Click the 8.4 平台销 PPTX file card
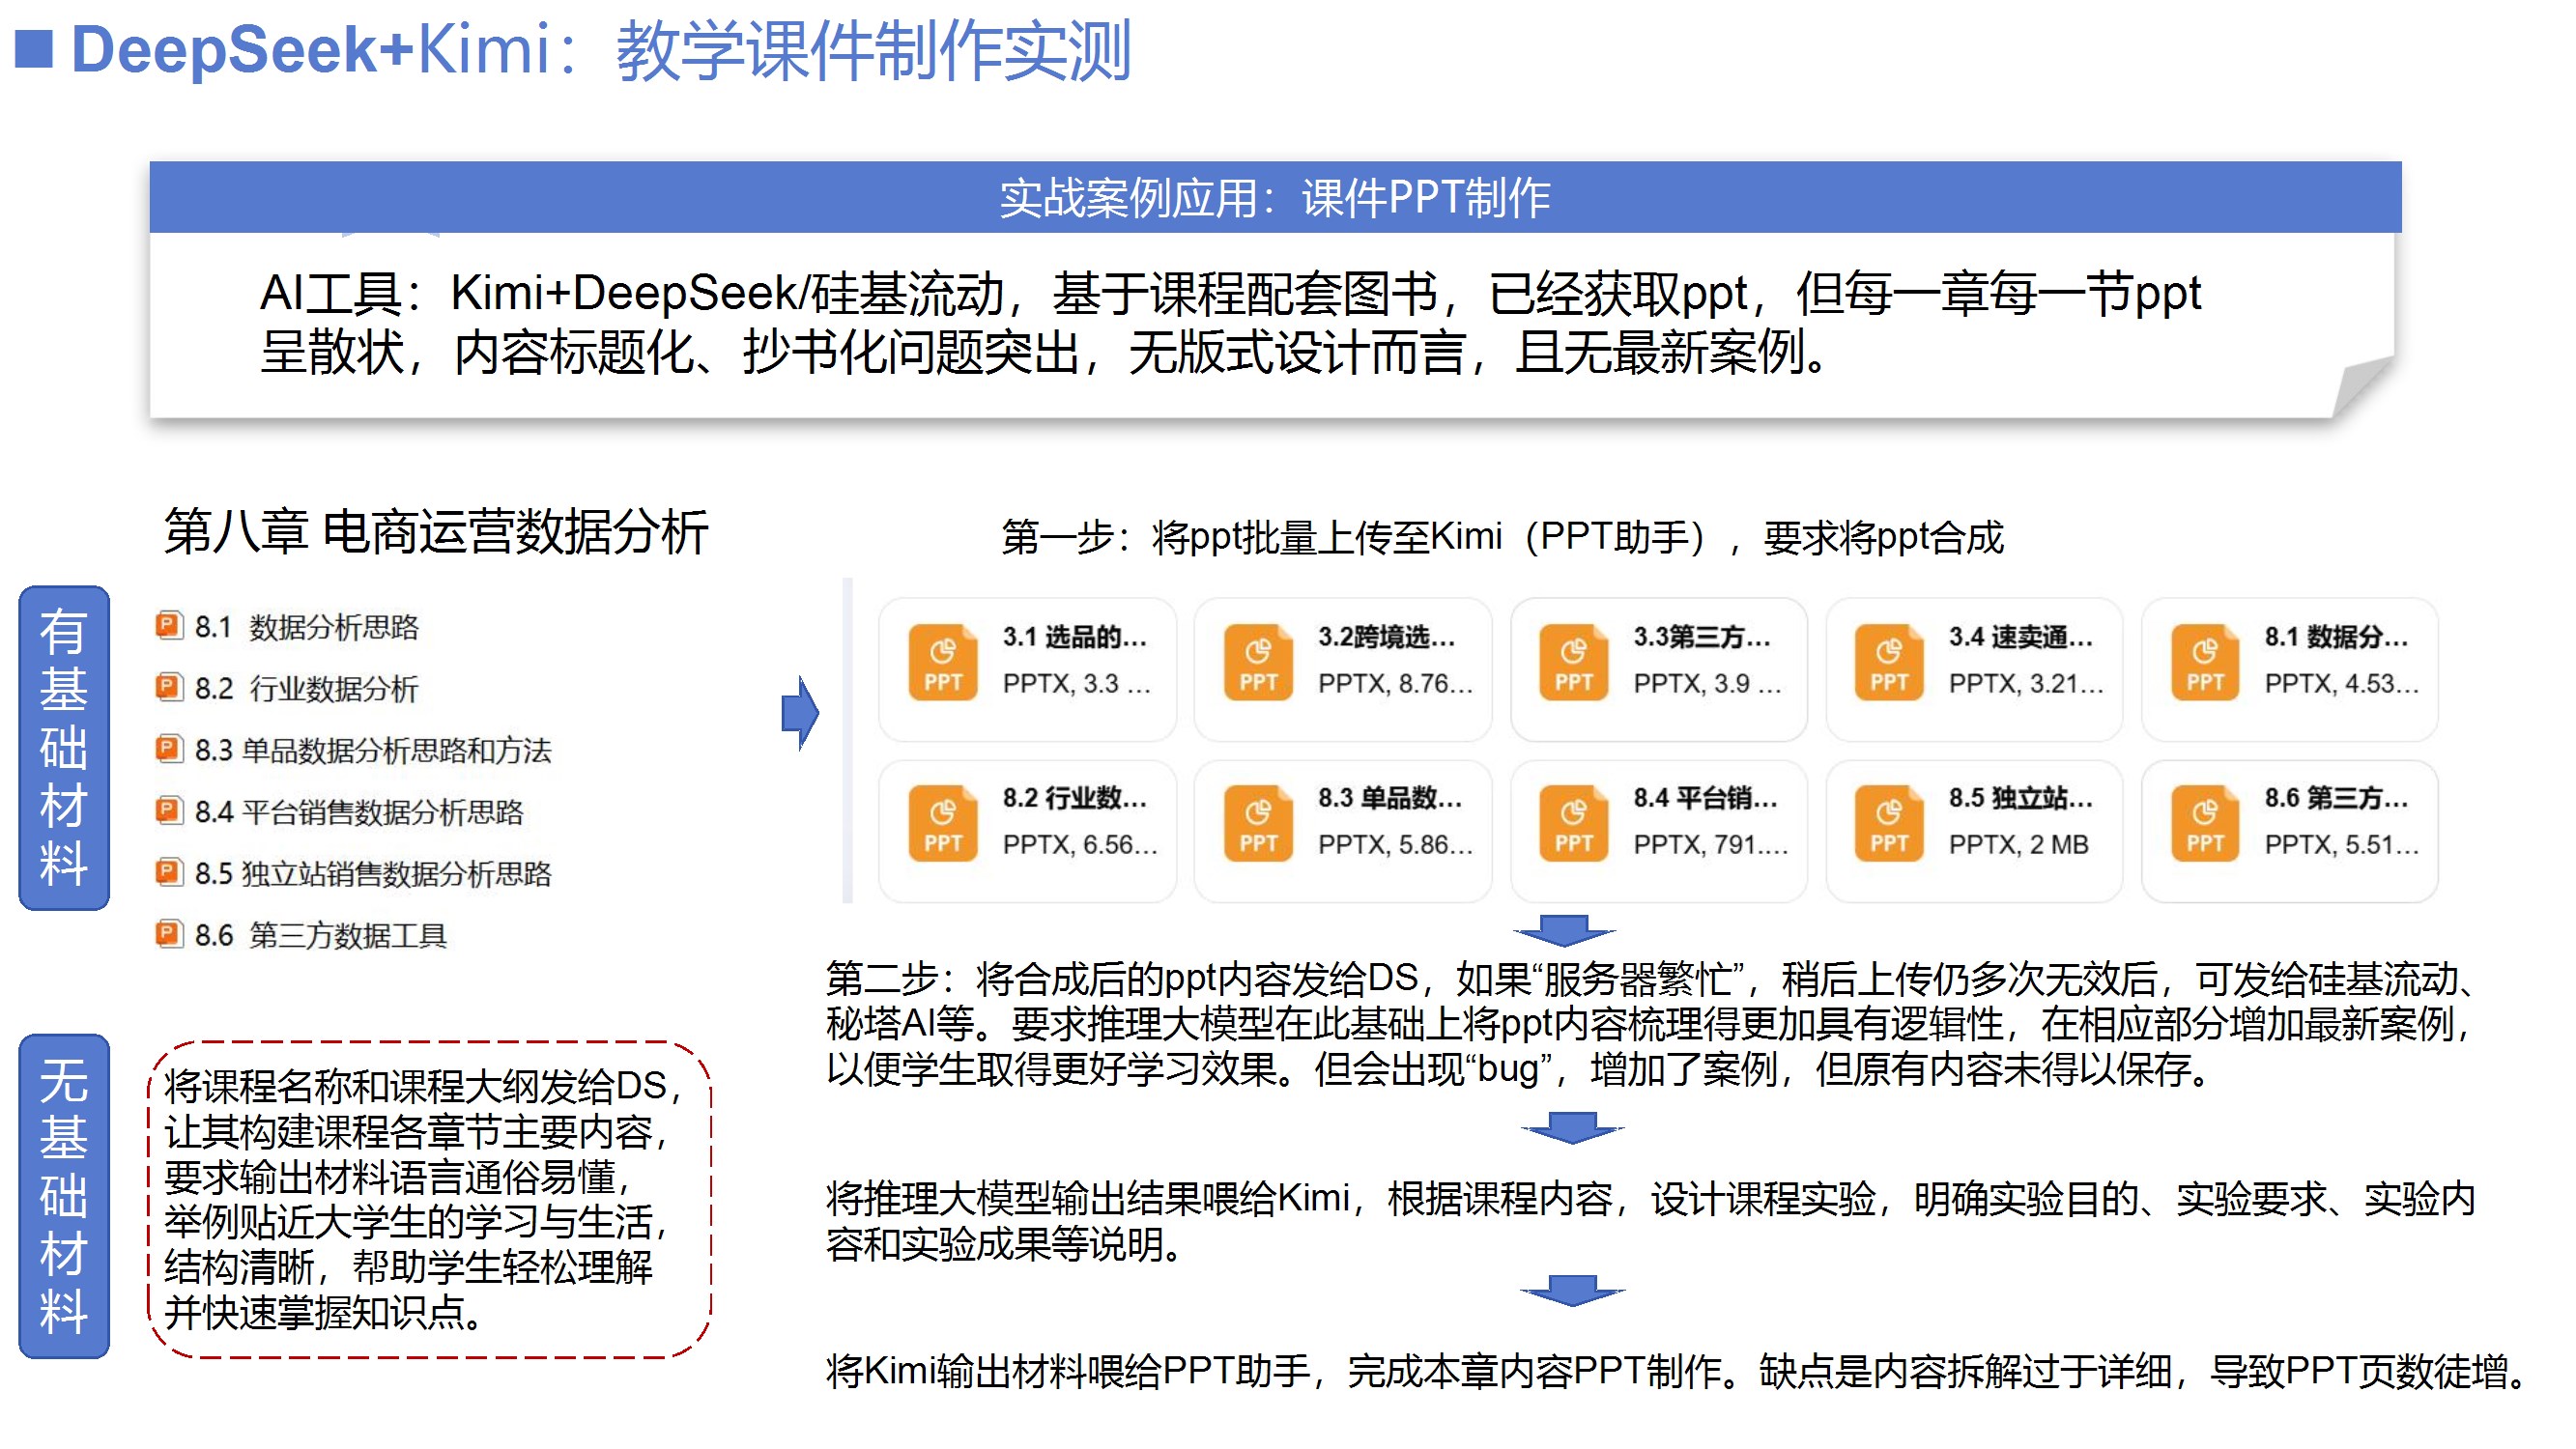This screenshot has width=2576, height=1449. 1658,830
